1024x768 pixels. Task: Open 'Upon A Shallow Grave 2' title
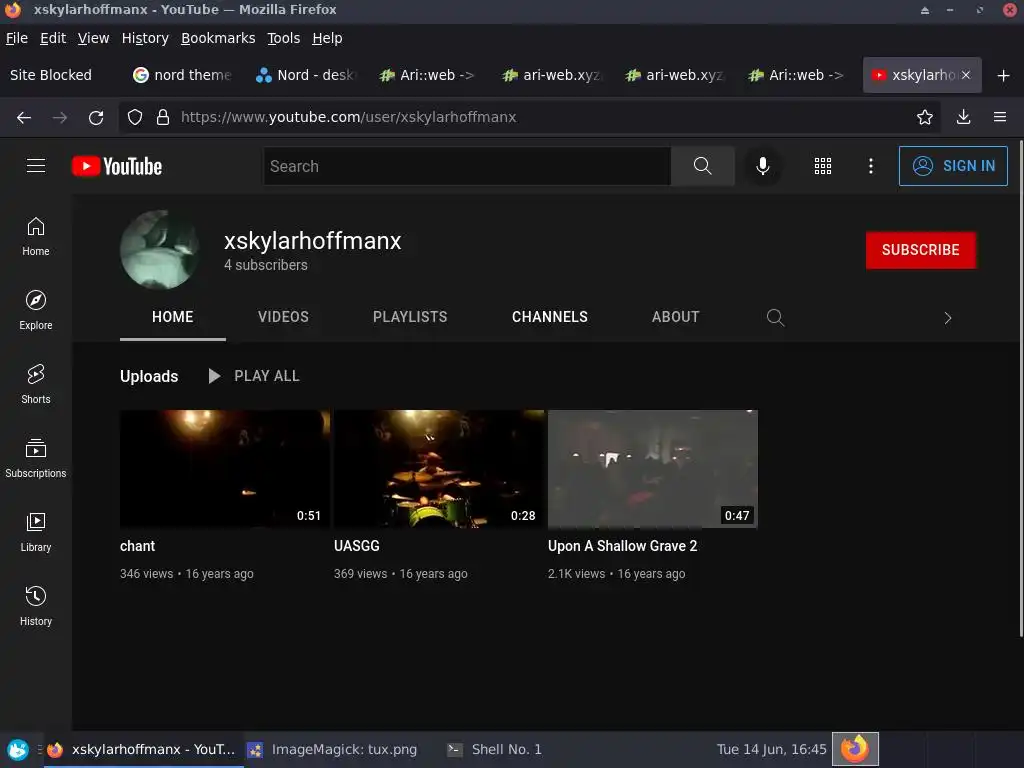tap(622, 546)
